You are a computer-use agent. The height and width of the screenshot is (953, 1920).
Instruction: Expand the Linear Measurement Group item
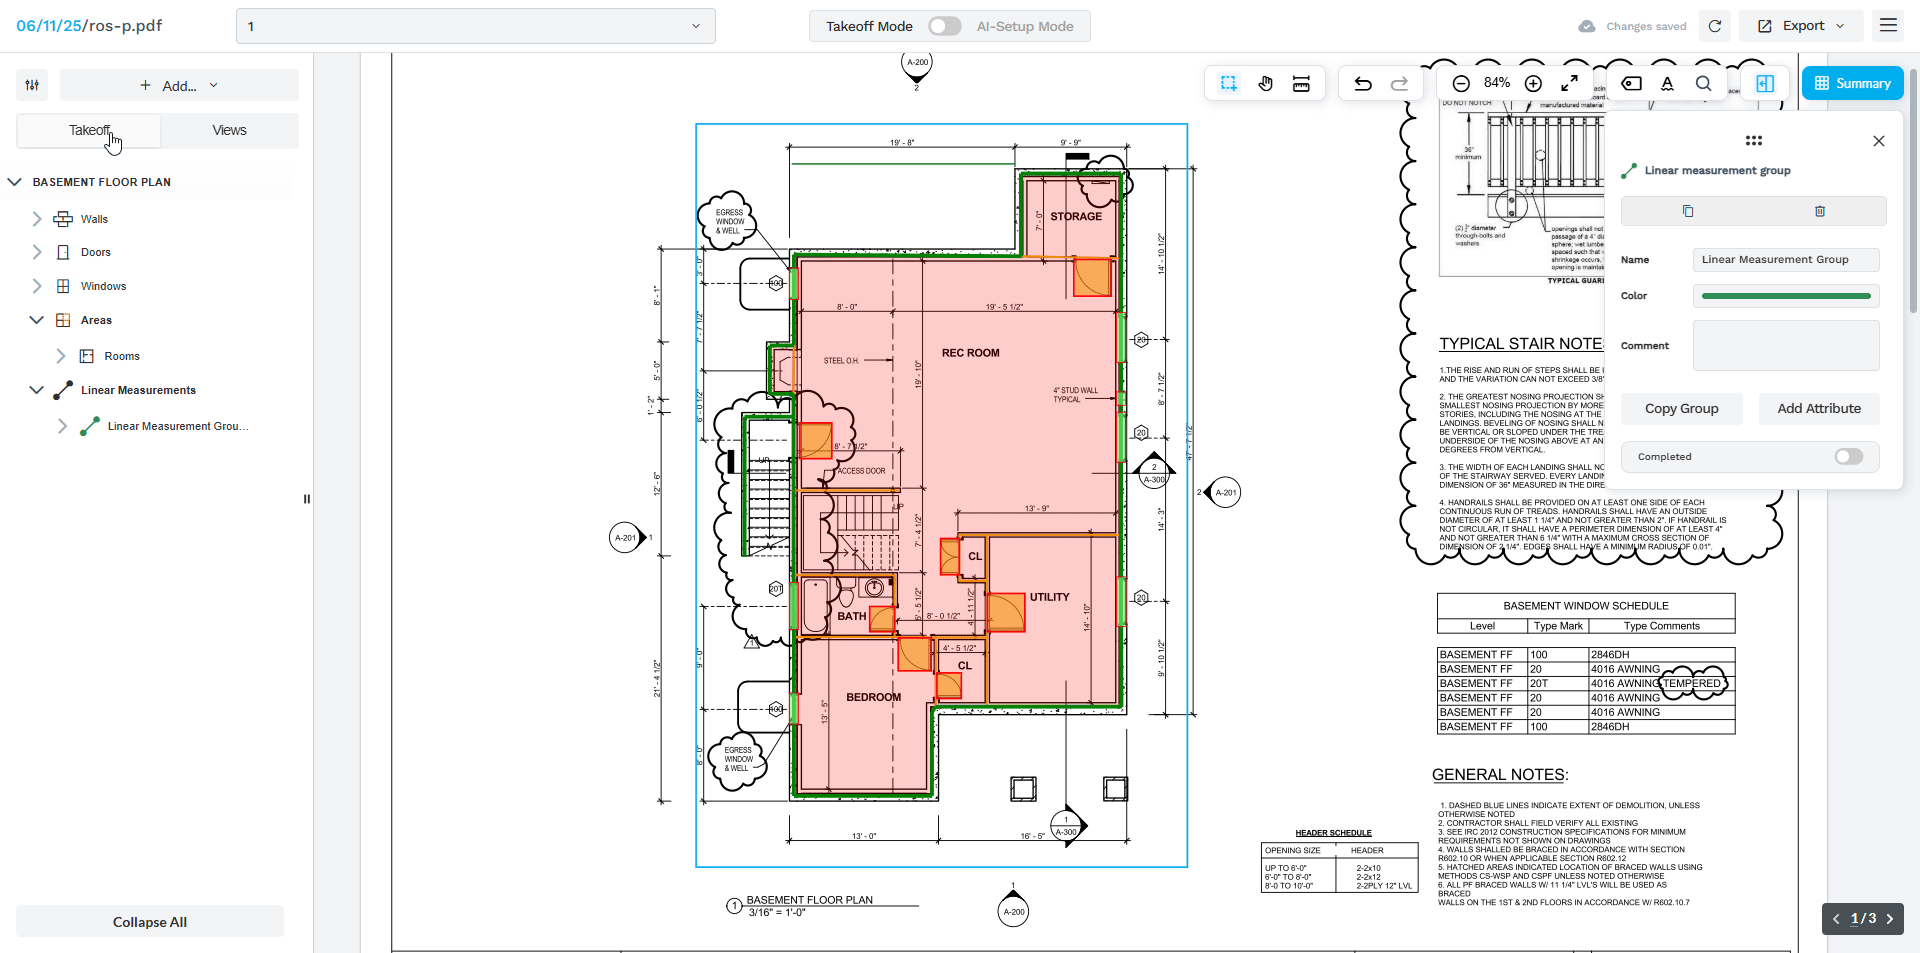[x=62, y=427]
